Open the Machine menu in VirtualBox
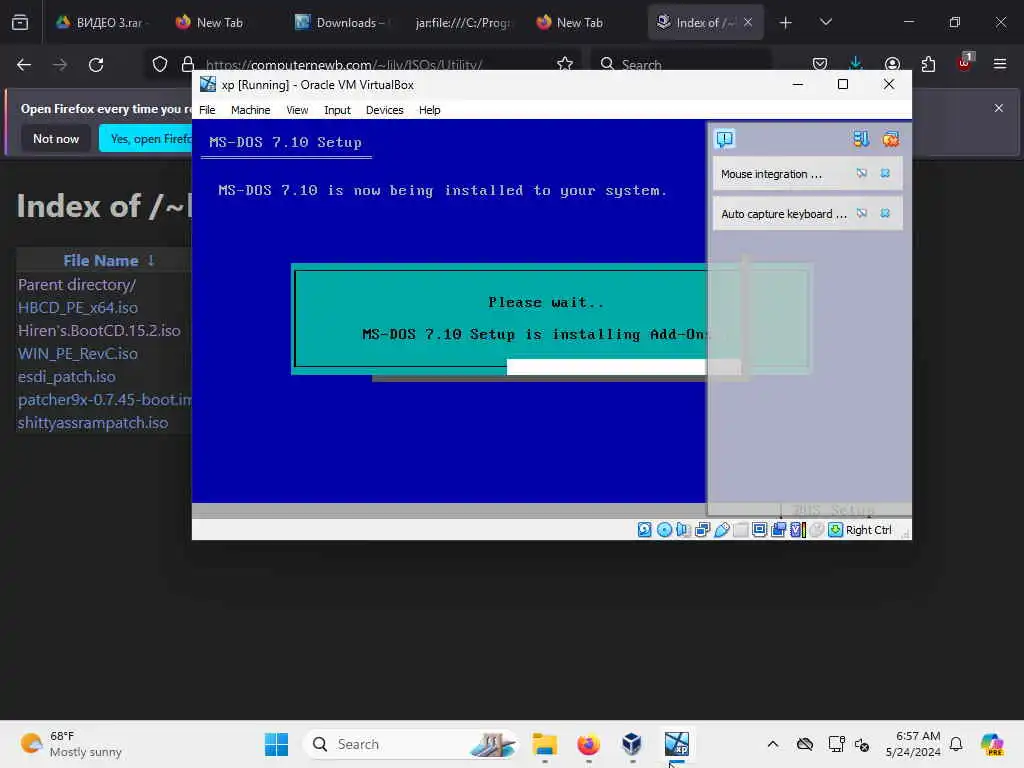The image size is (1024, 768). pos(250,110)
